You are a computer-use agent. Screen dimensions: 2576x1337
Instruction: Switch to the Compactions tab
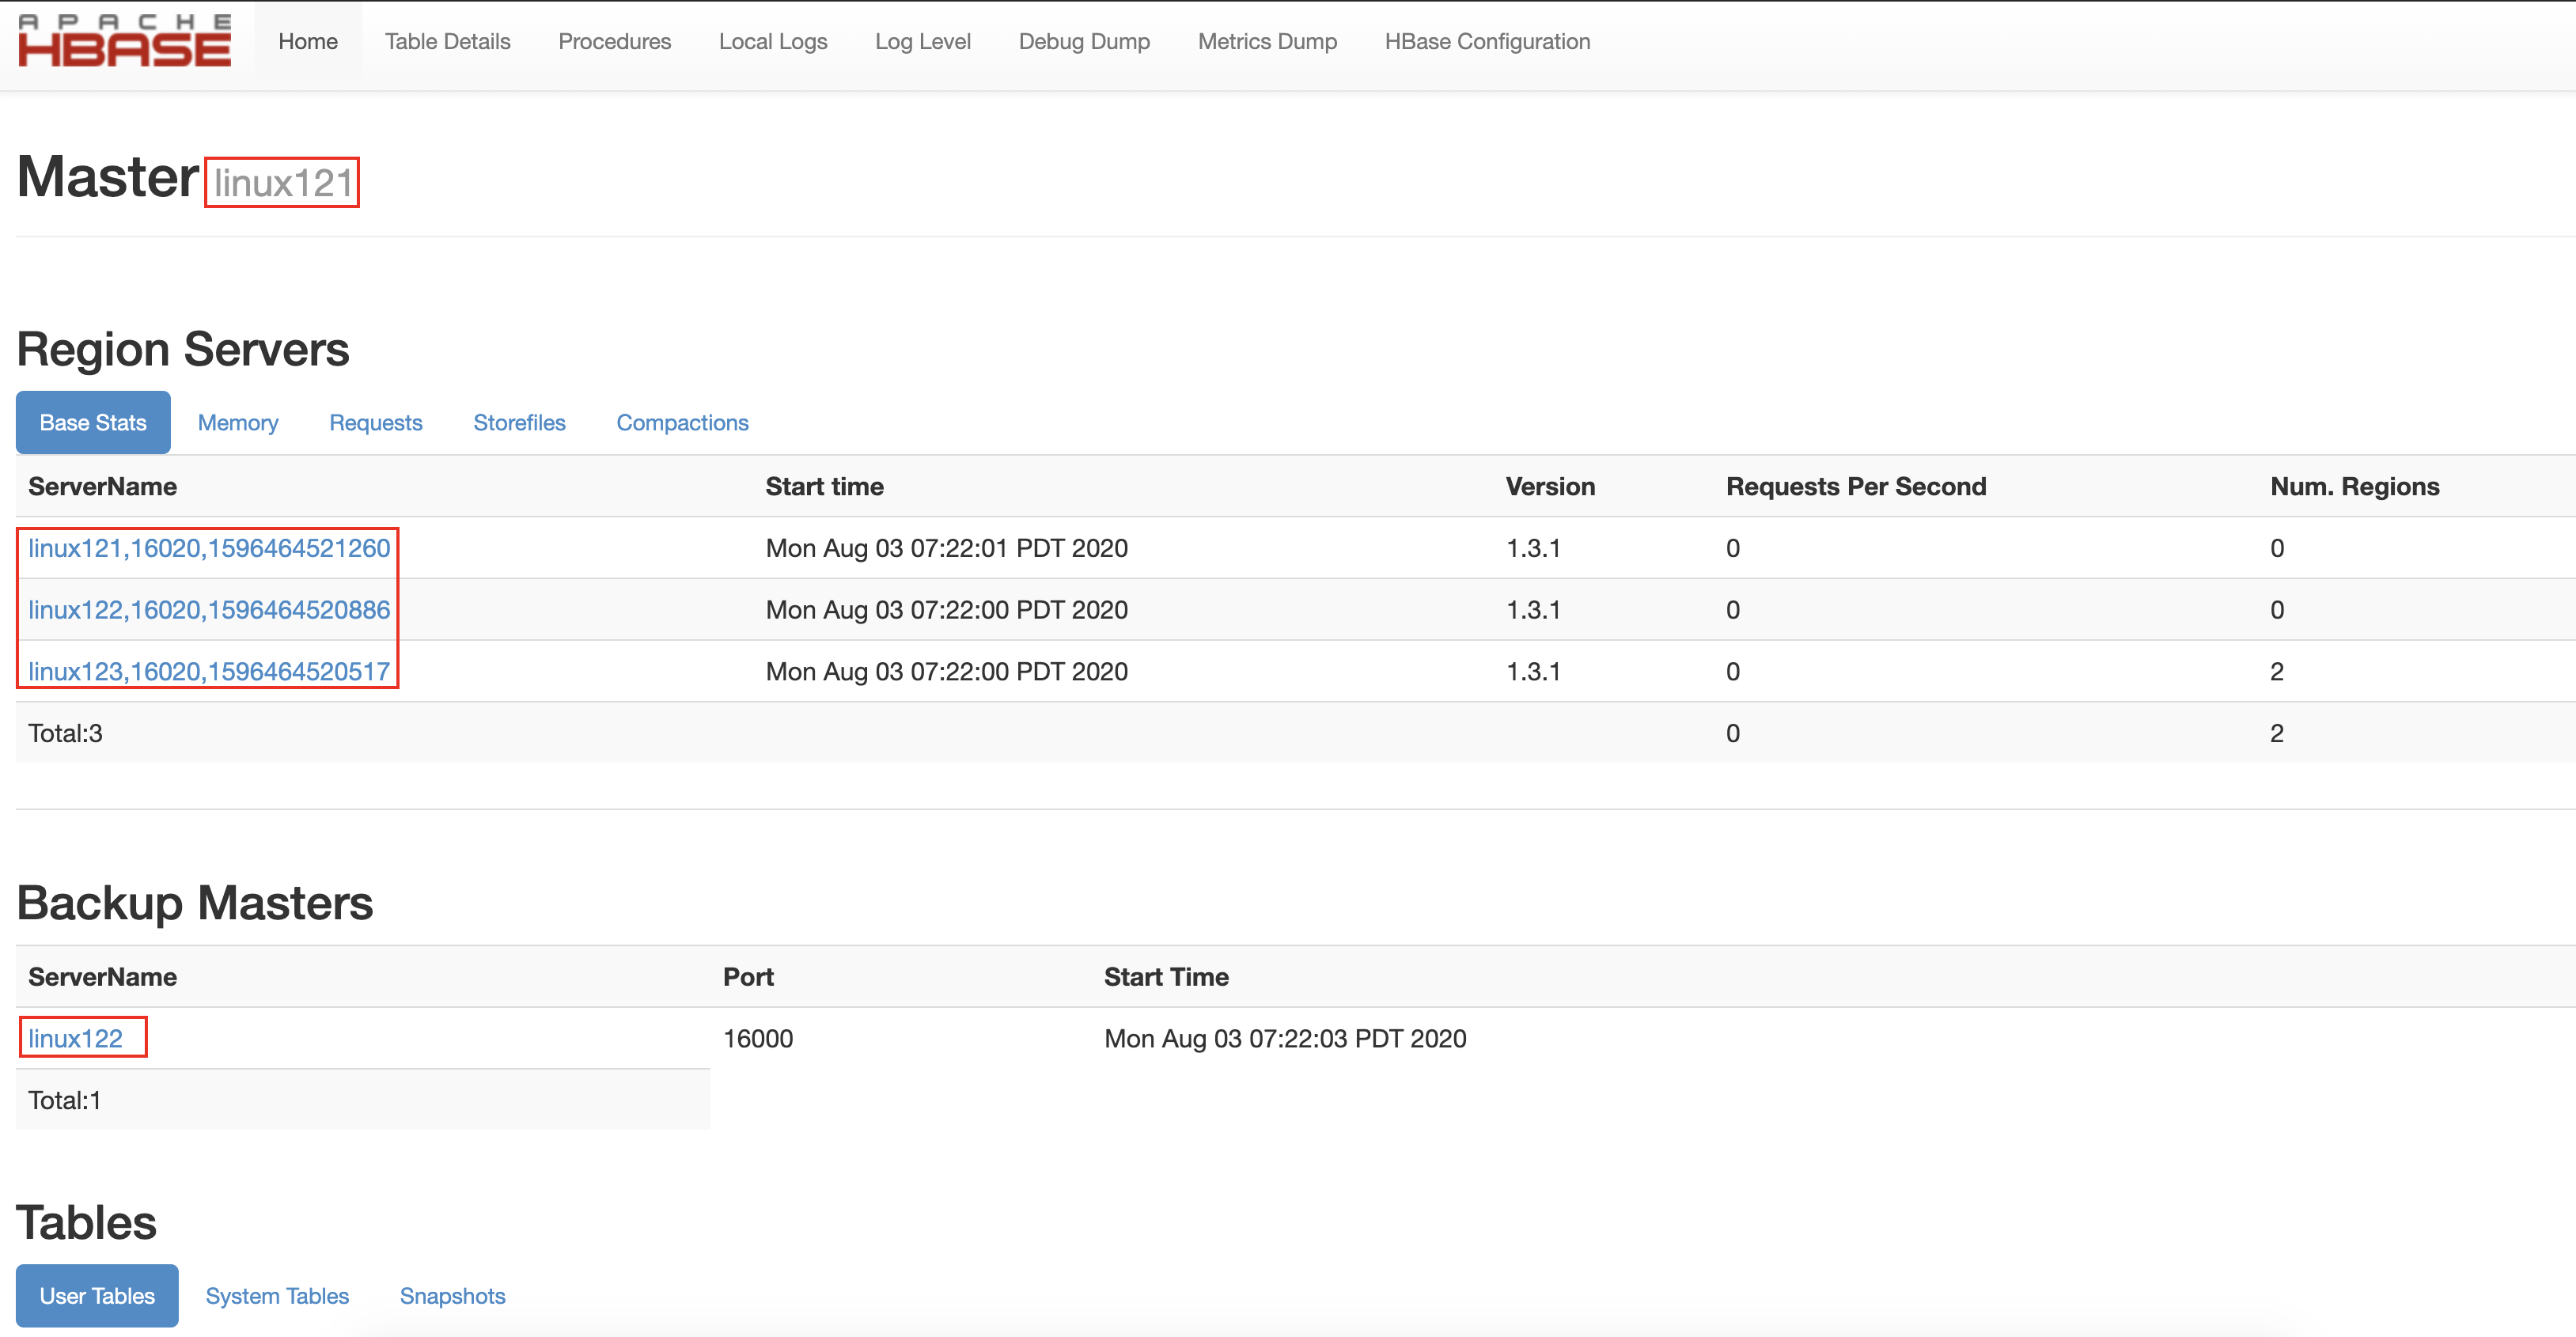tap(682, 422)
